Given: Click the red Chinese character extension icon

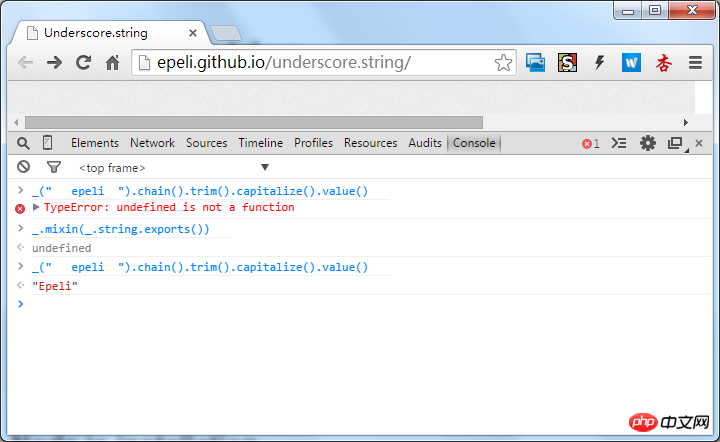Looking at the screenshot, I should (664, 63).
